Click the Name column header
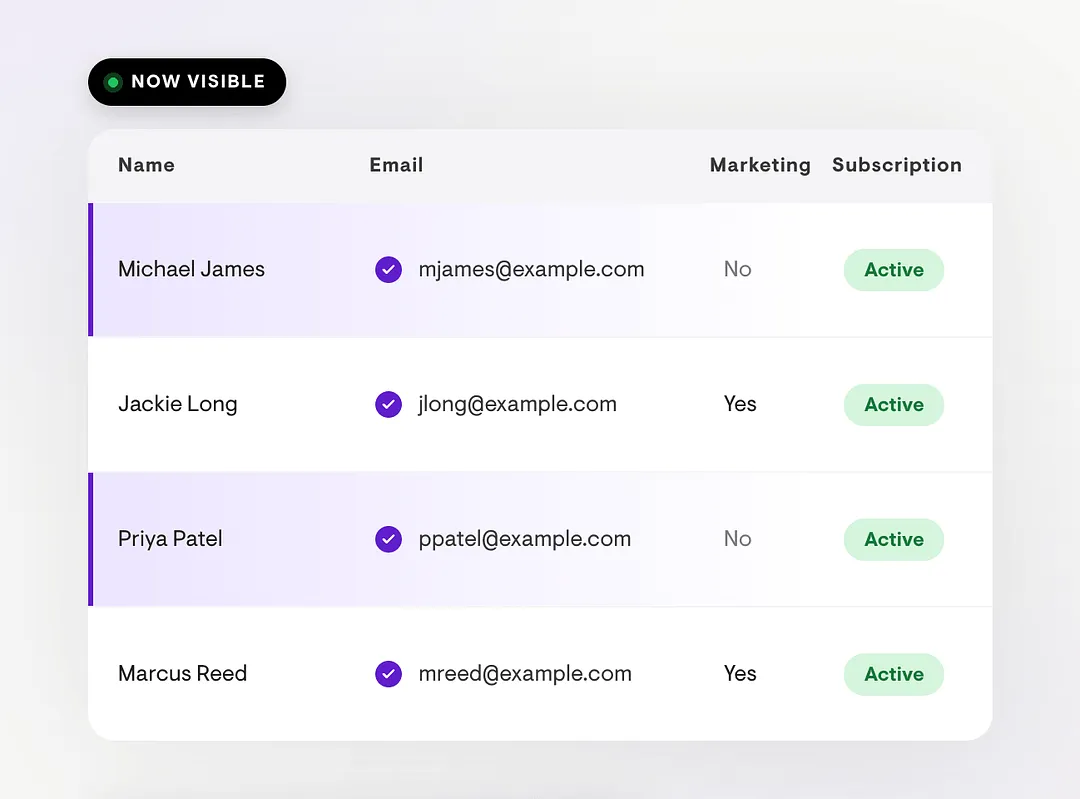 coord(146,165)
